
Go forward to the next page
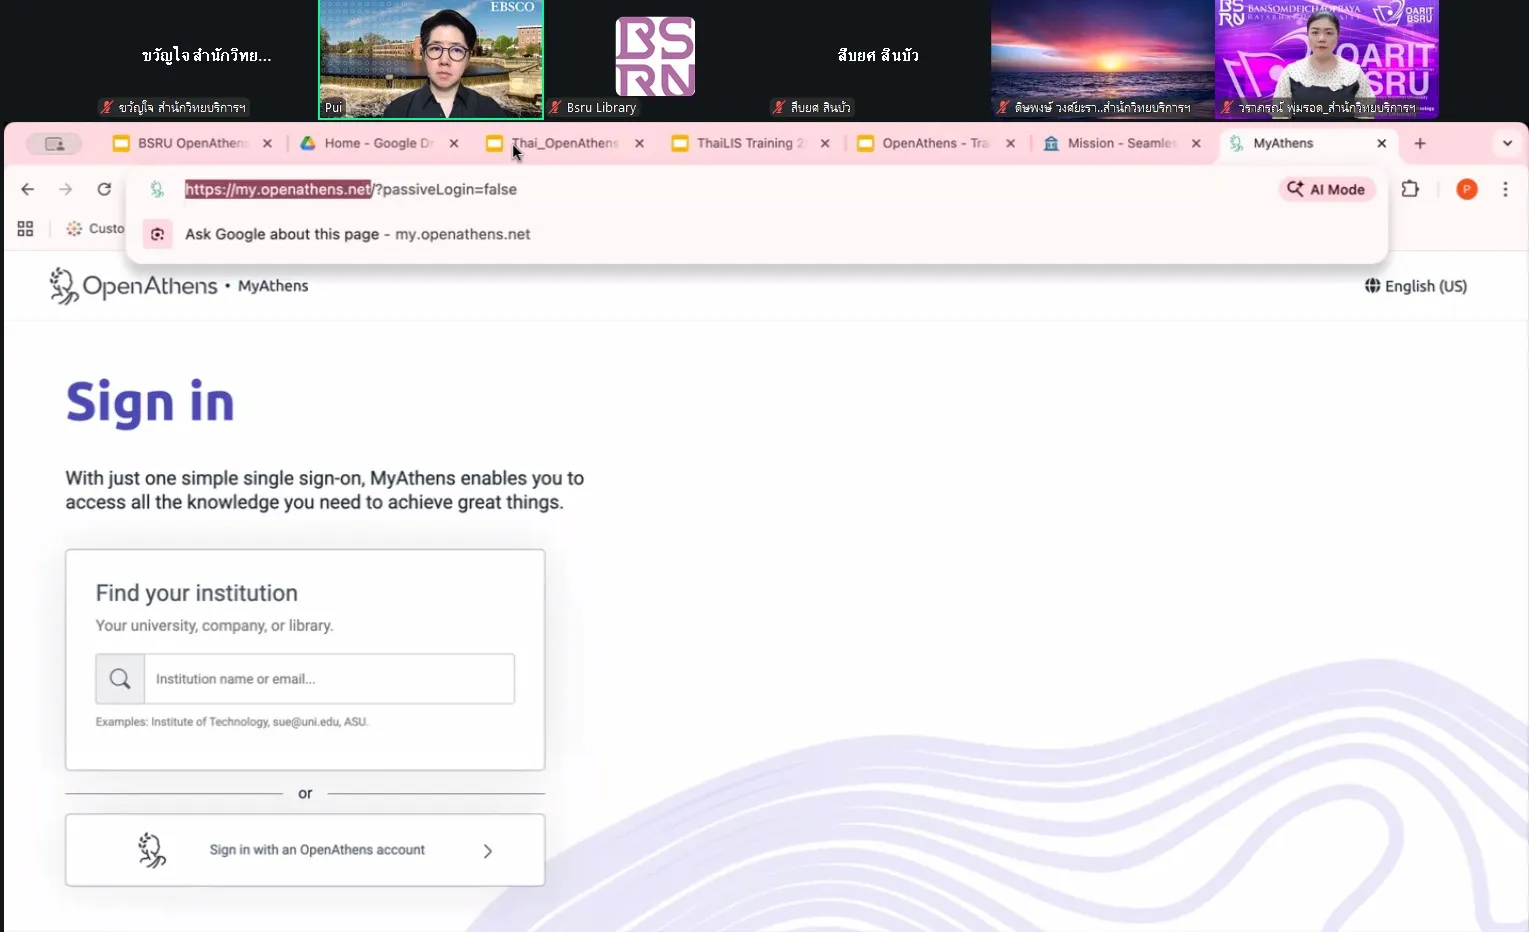point(66,189)
